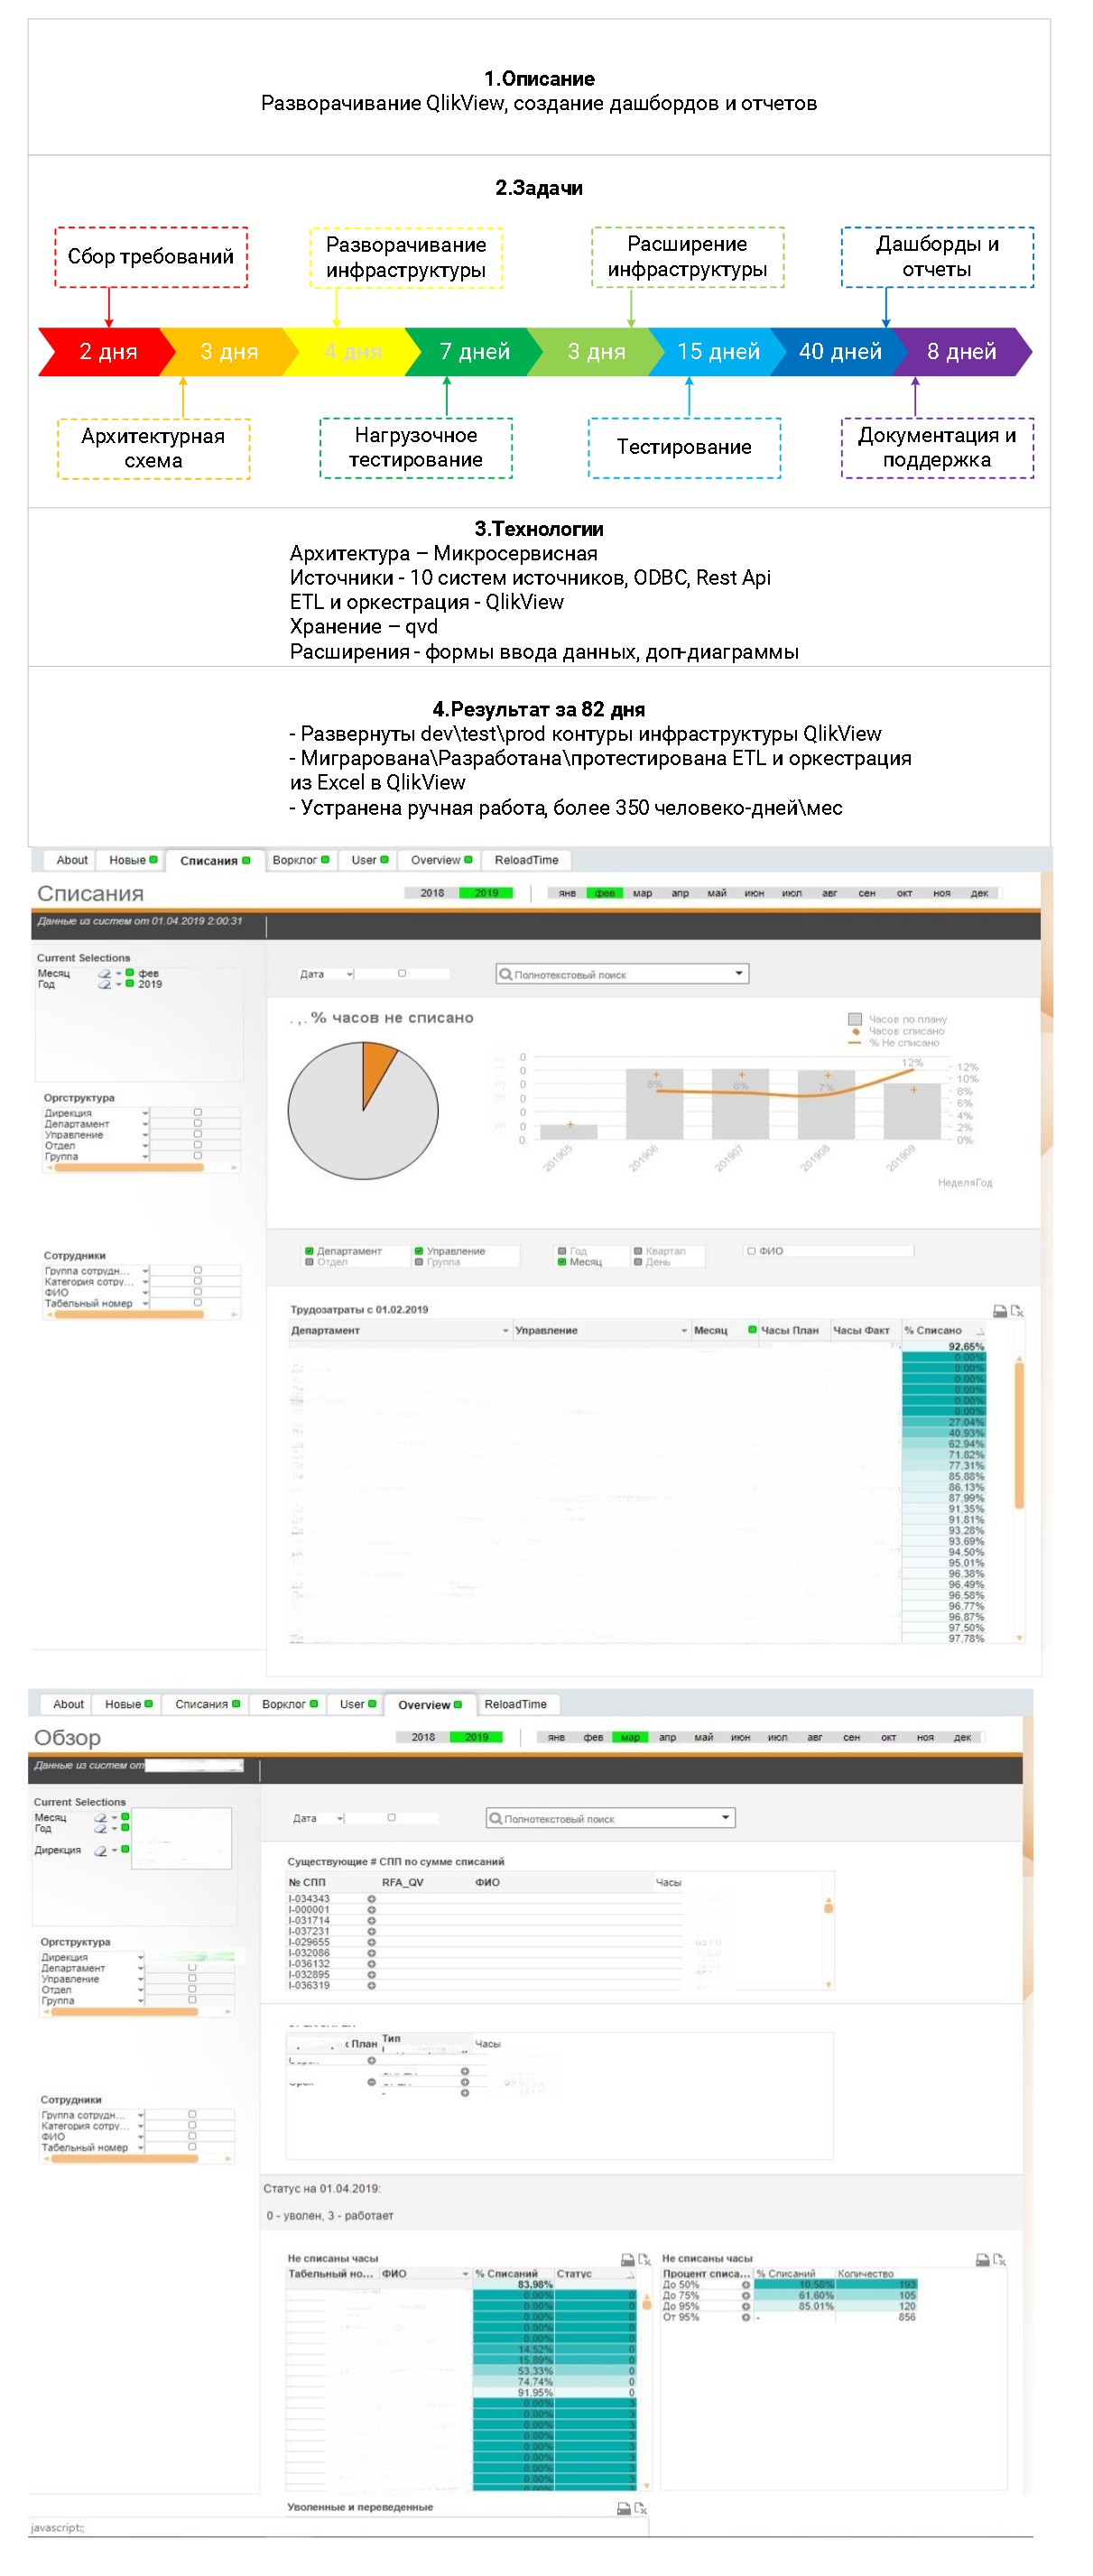This screenshot has width=1093, height=2576.
Task: Open Overview tab in Списания sheet
Action: pos(440,860)
